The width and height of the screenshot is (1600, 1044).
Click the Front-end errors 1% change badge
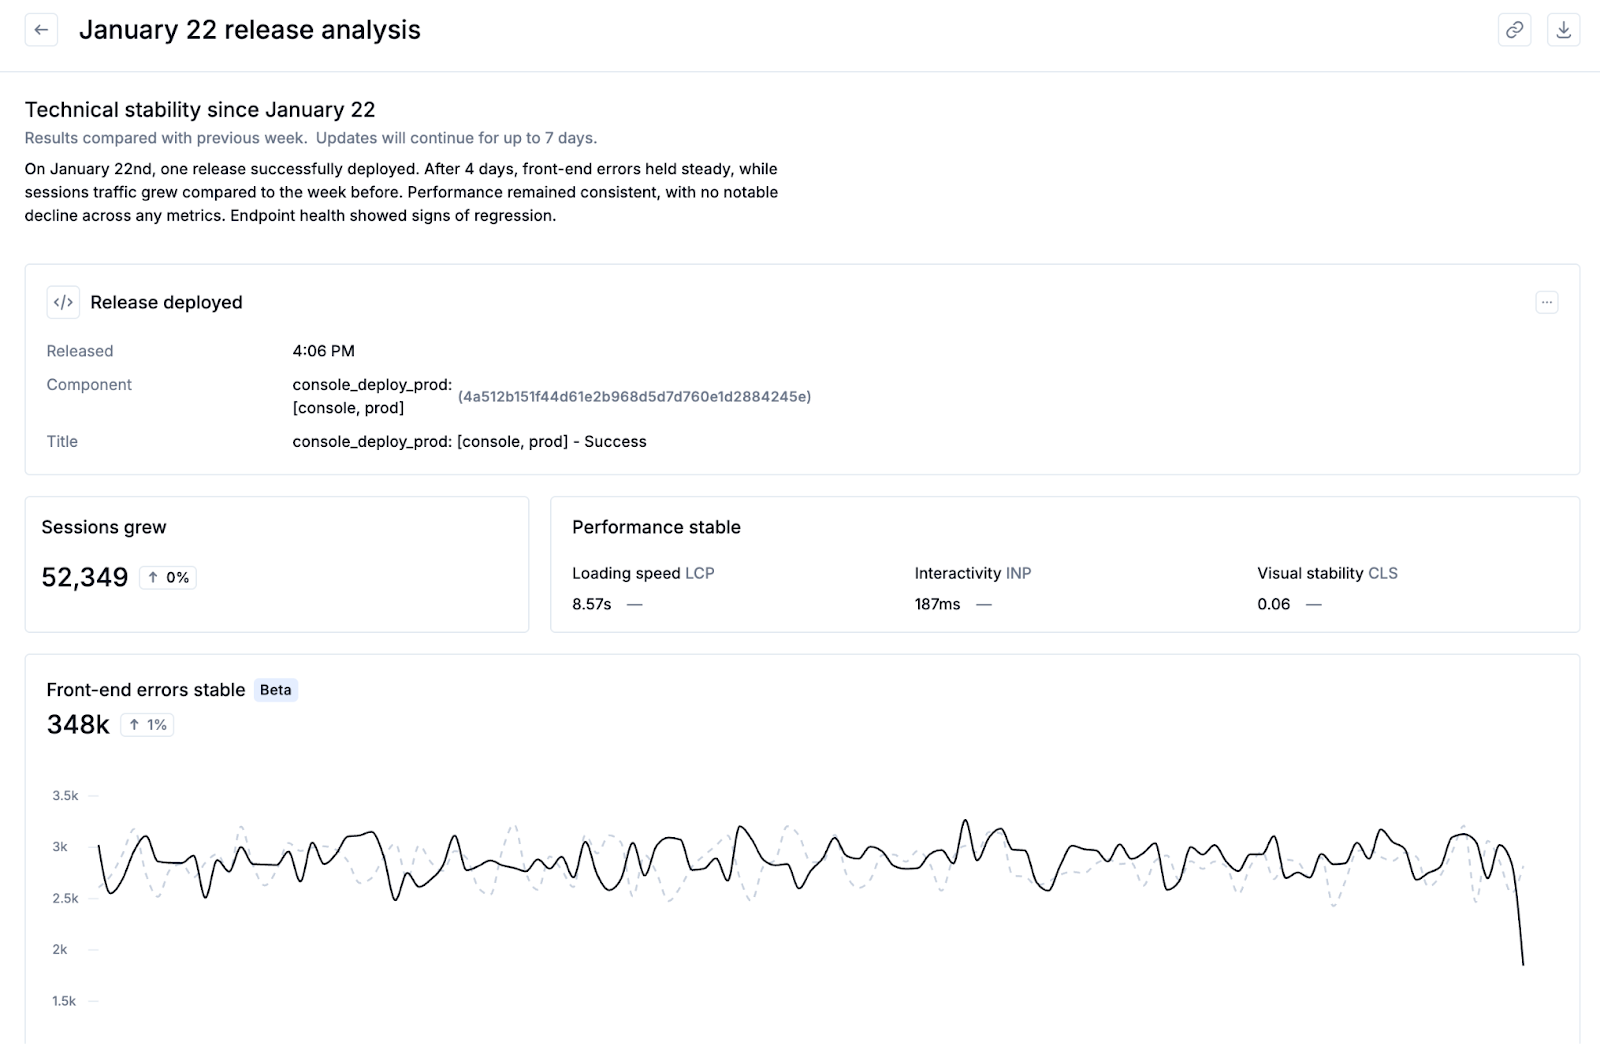pos(147,725)
